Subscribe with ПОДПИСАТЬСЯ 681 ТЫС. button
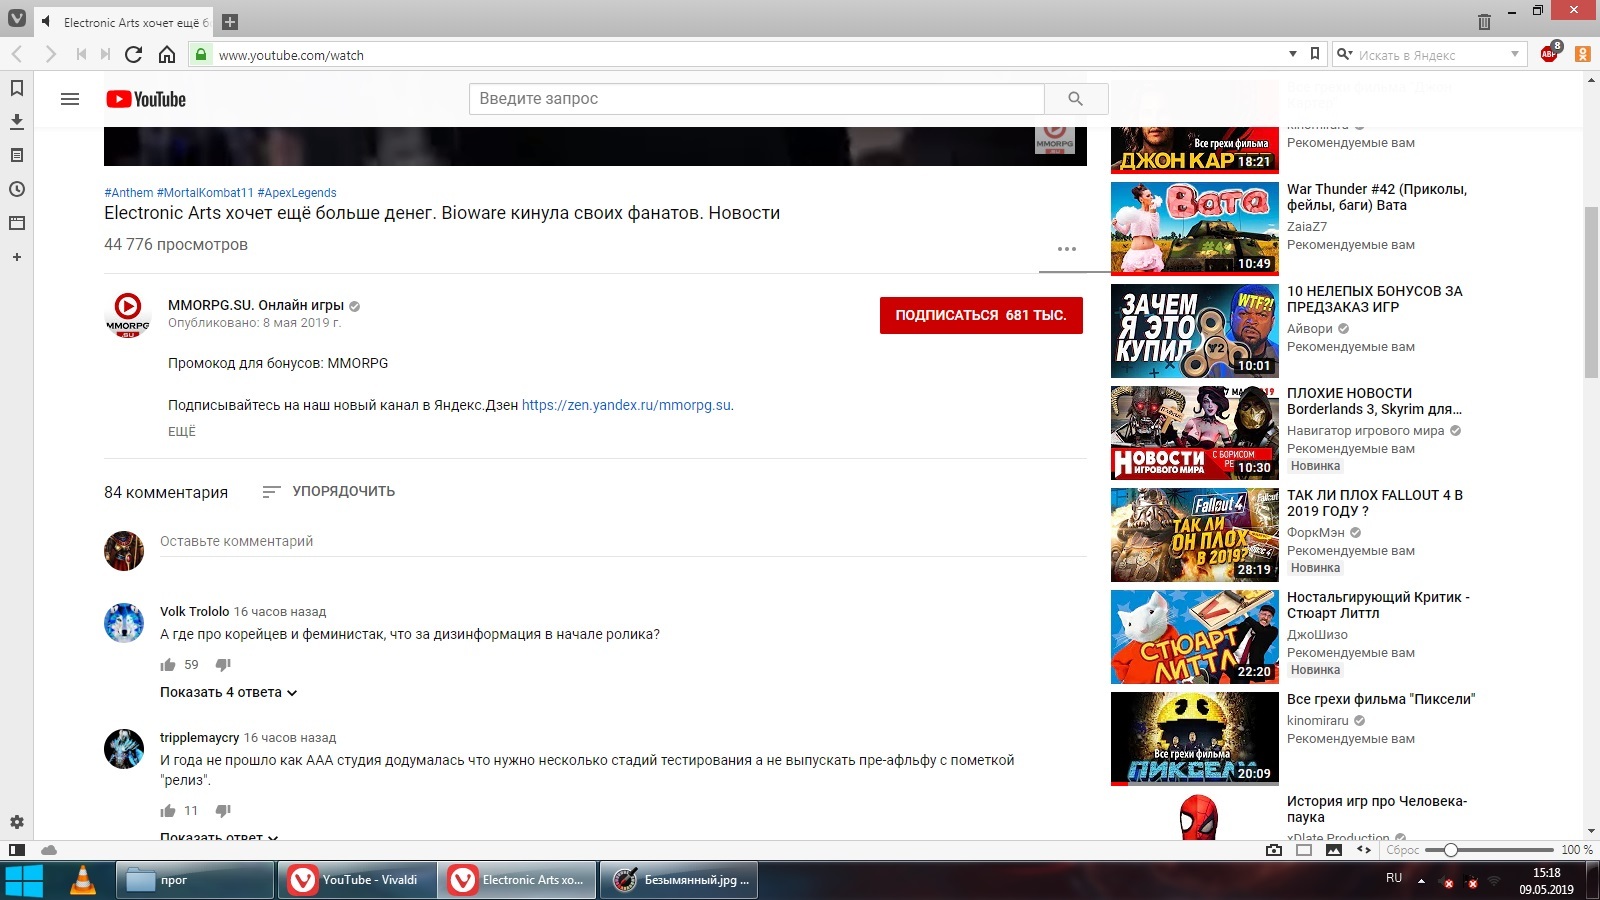1600x900 pixels. click(x=981, y=315)
